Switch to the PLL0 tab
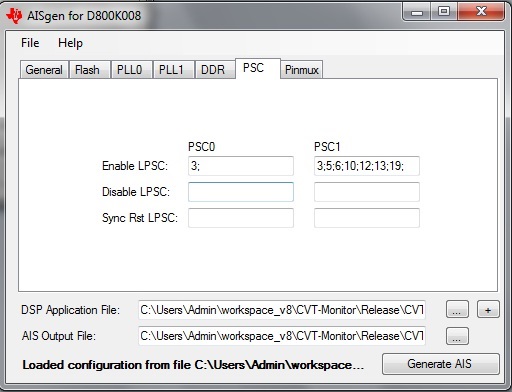This screenshot has height=392, width=512. tap(132, 70)
